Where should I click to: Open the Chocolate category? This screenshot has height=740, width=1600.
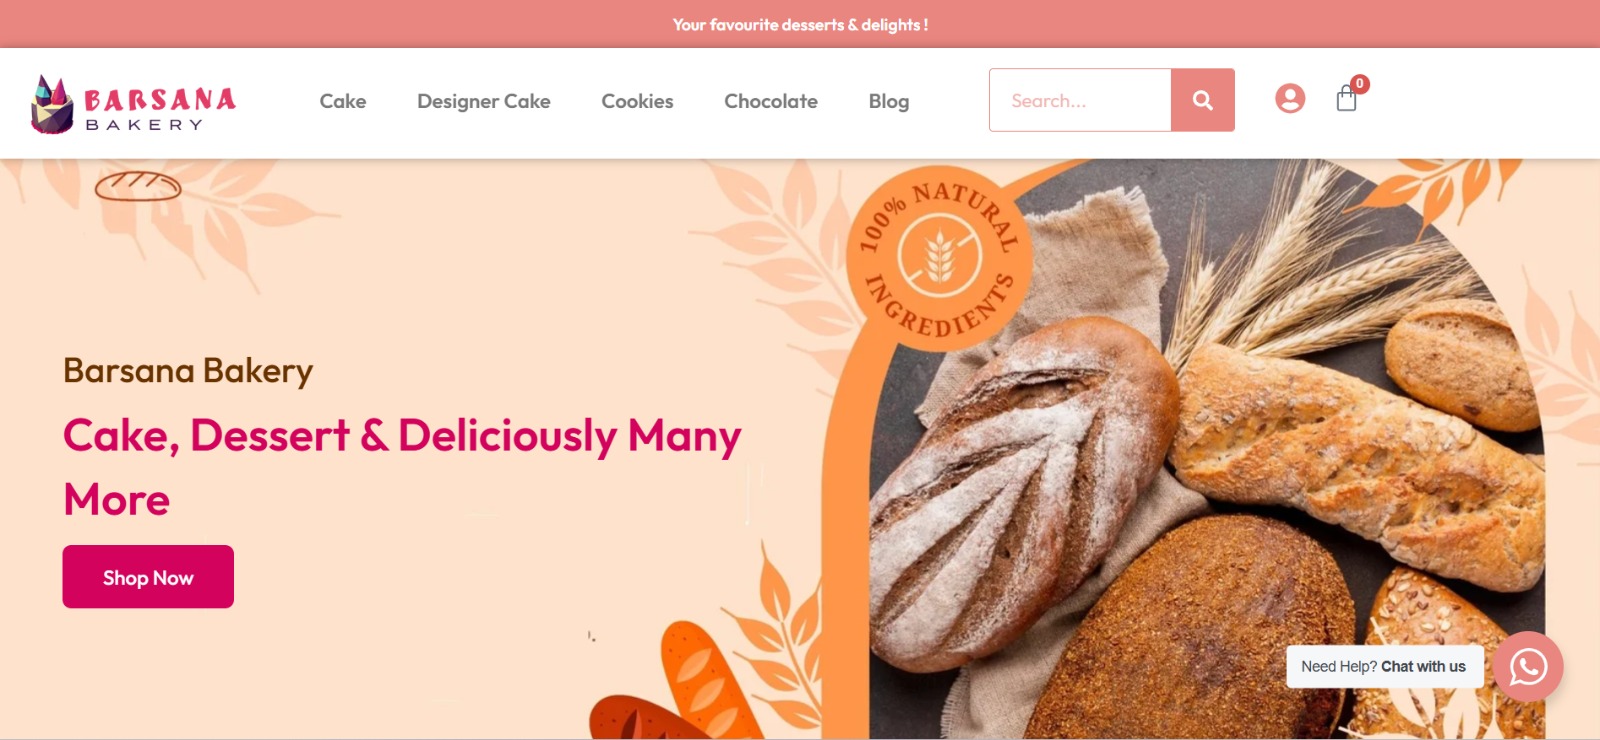[x=771, y=101]
